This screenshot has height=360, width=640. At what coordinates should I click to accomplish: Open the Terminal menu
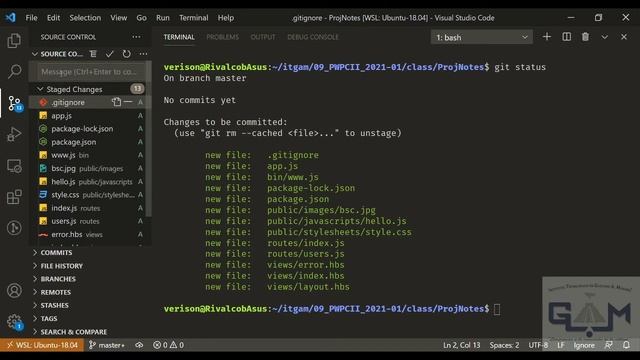point(193,18)
